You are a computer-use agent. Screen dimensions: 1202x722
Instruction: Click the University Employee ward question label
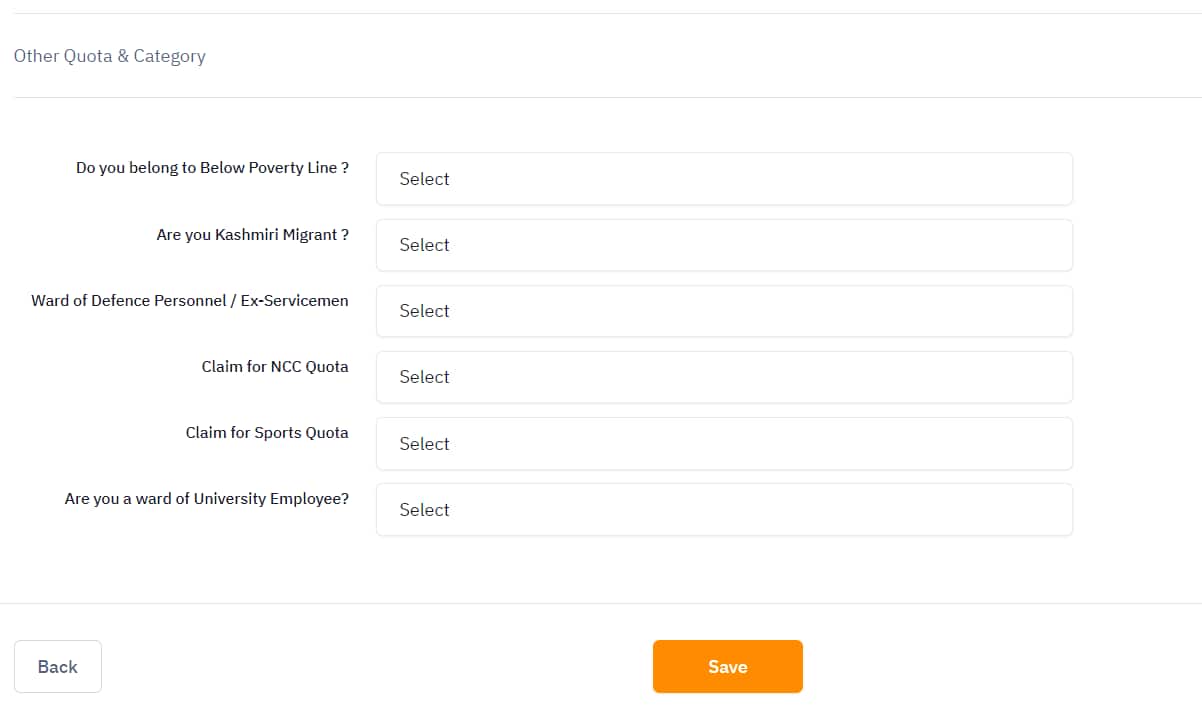pyautogui.click(x=206, y=498)
